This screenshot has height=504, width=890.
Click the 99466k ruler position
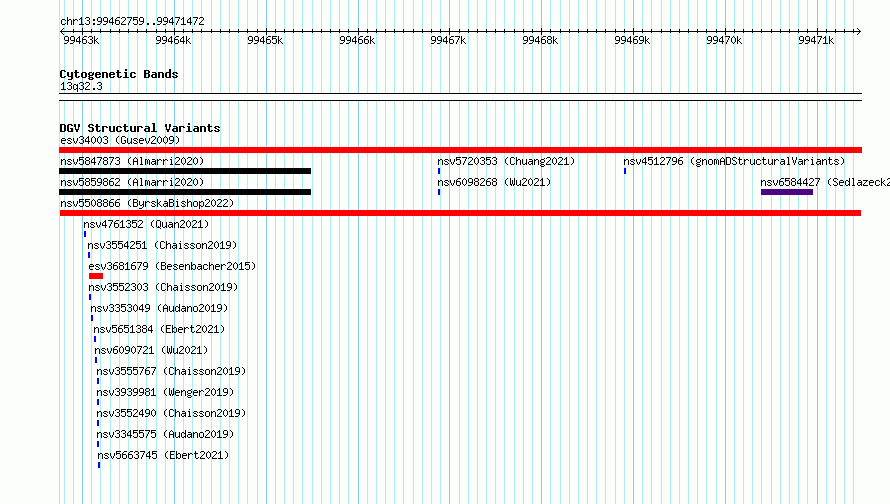point(357,40)
